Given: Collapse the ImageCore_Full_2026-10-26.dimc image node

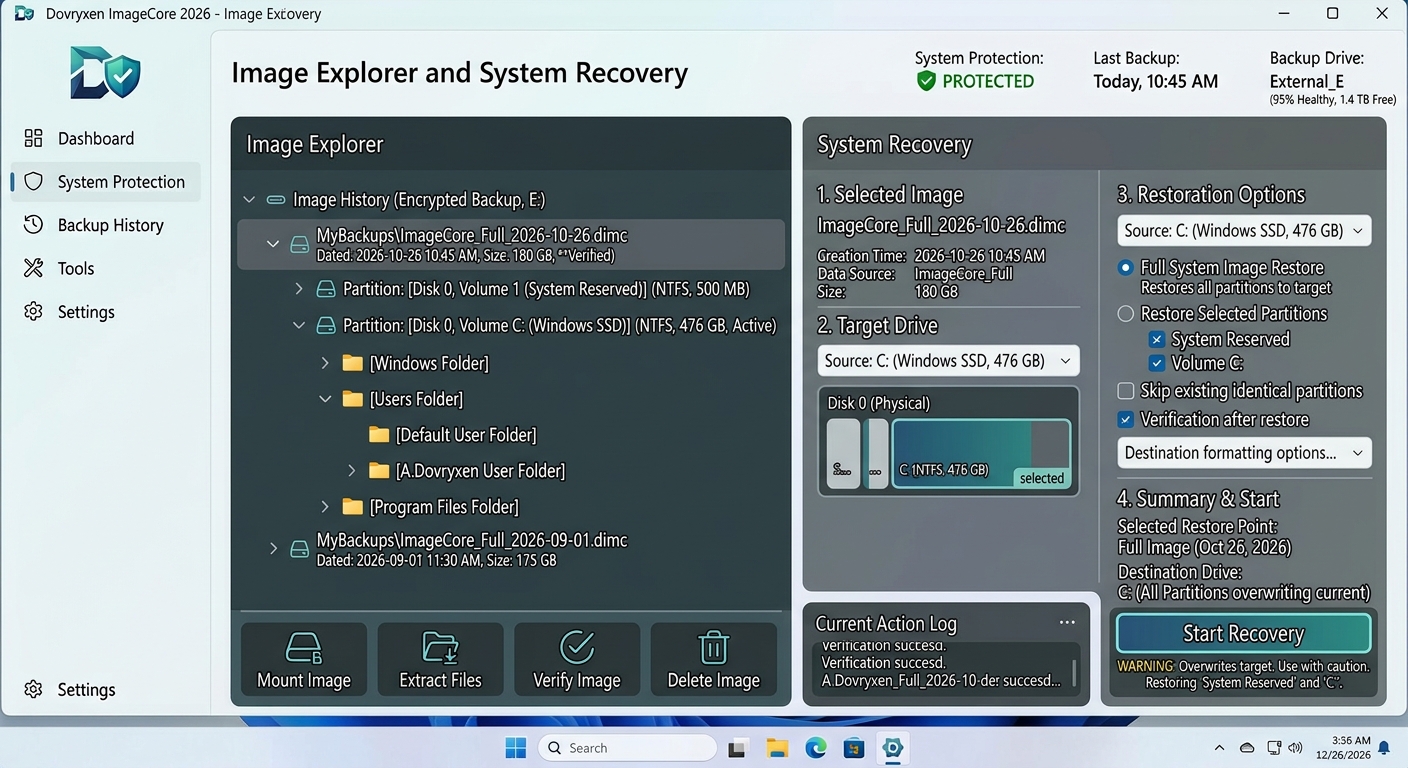Looking at the screenshot, I should pyautogui.click(x=272, y=244).
